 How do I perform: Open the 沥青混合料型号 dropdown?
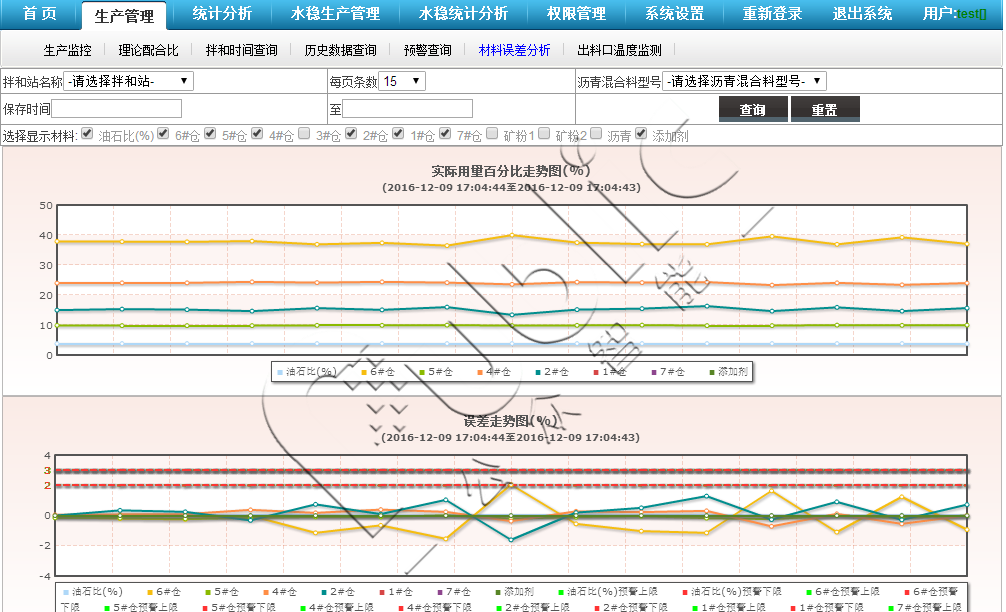coord(744,81)
